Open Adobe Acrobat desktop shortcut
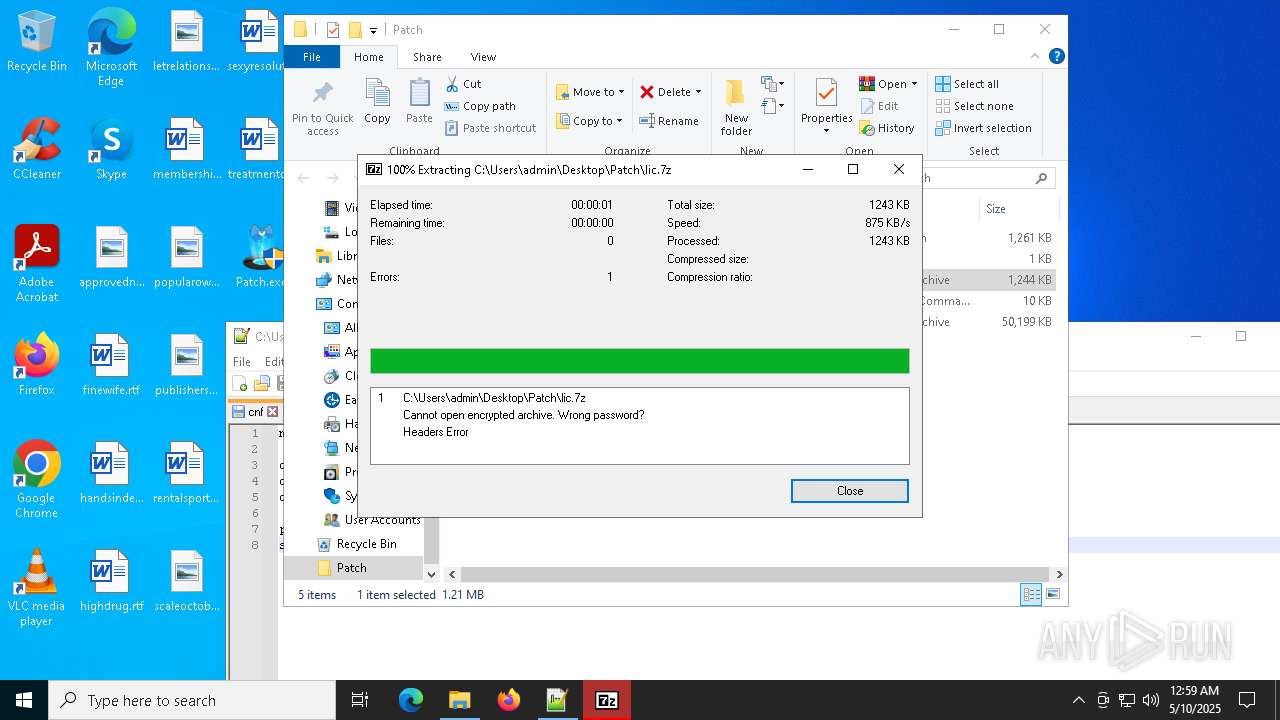The width and height of the screenshot is (1280, 720). [x=36, y=264]
